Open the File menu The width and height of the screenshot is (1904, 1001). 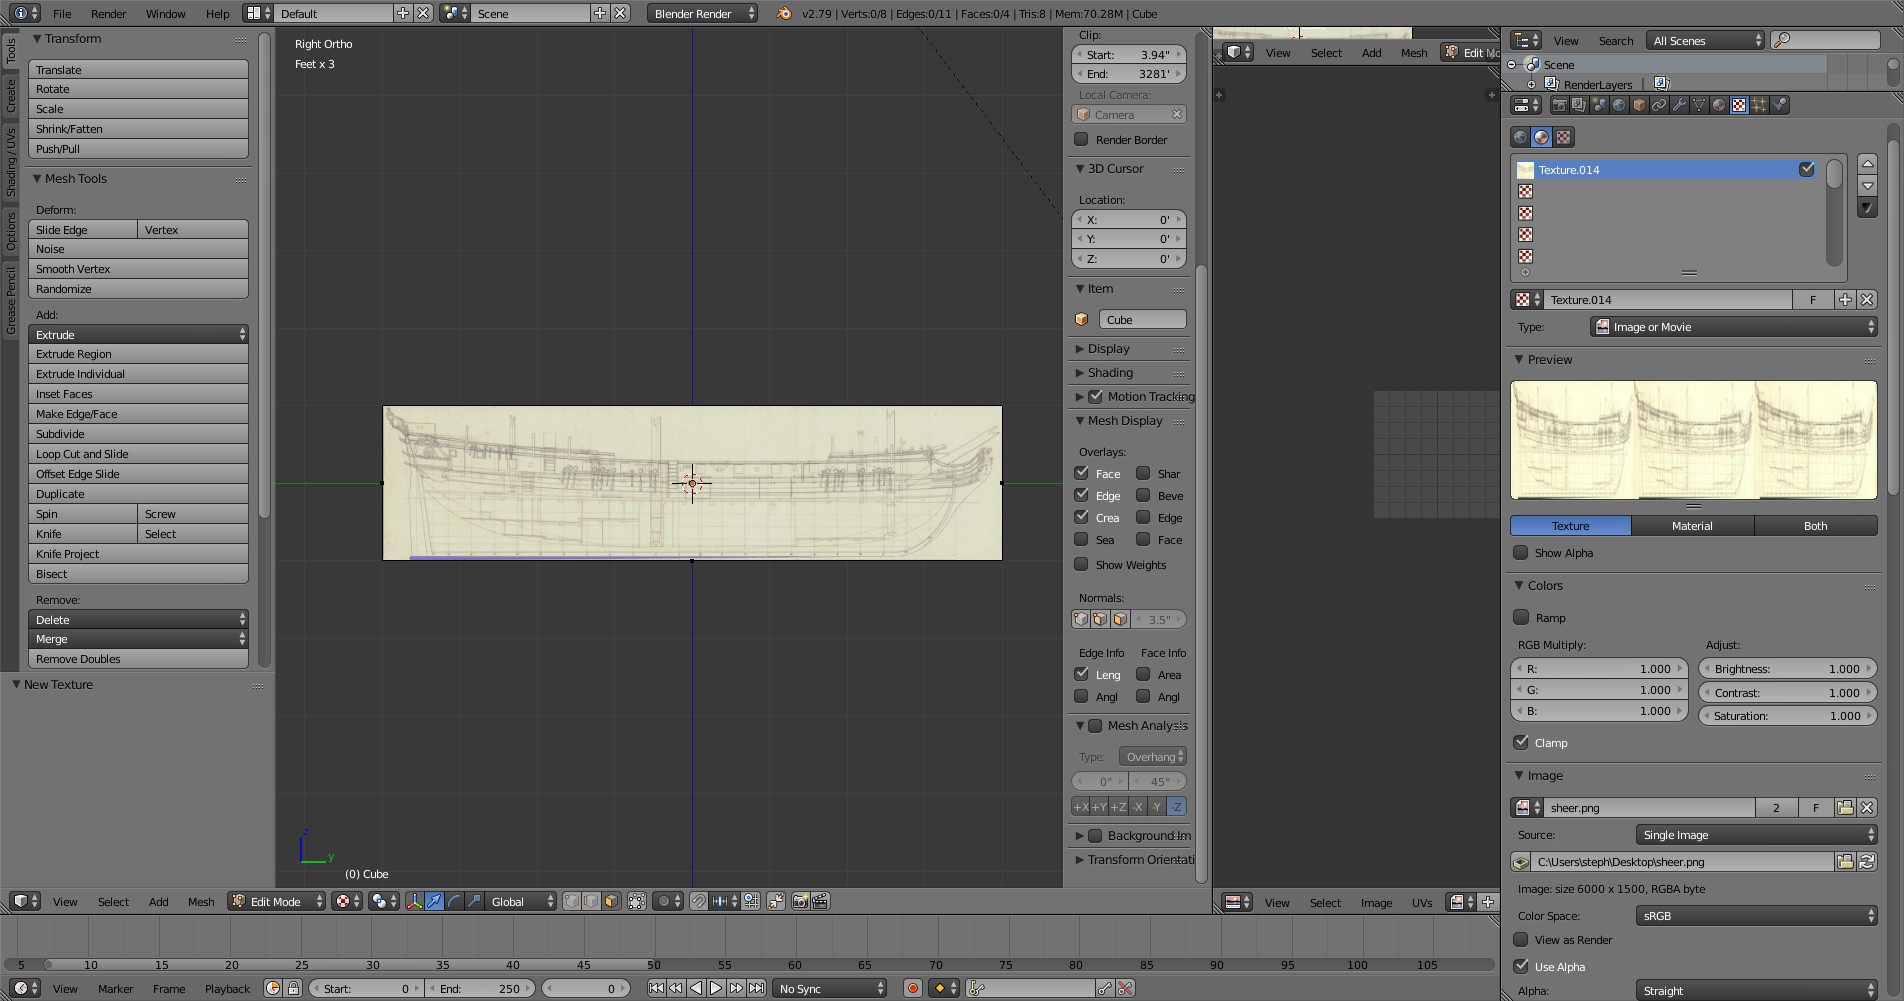pos(62,14)
